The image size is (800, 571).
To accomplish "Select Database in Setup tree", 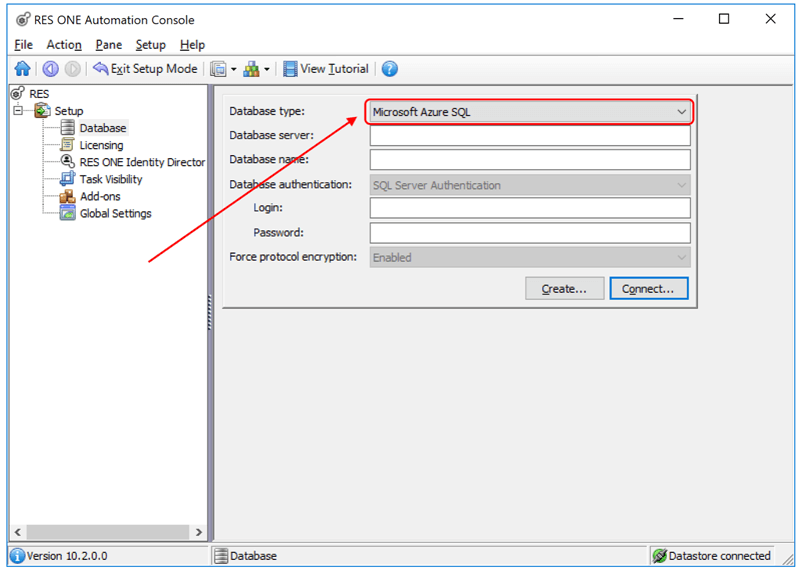I will 103,128.
